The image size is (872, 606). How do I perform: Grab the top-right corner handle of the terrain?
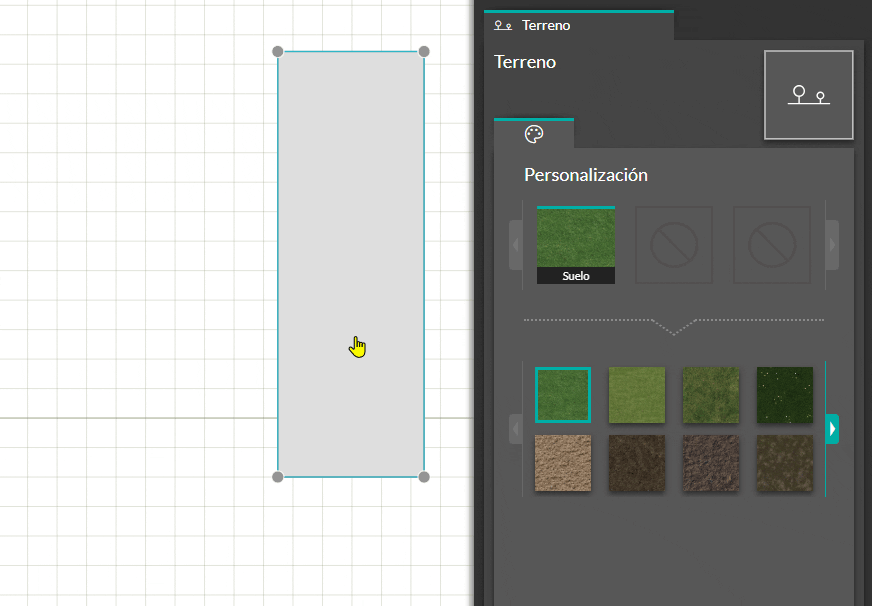424,52
